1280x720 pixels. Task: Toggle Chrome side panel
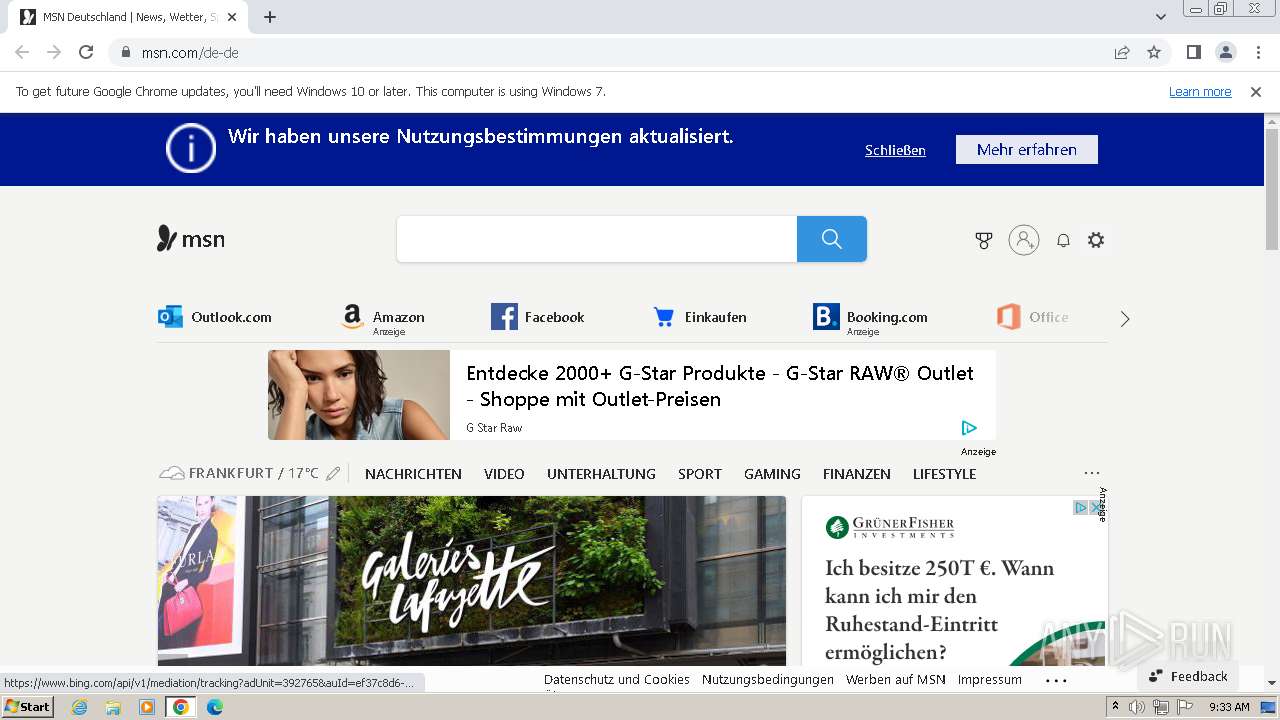pyautogui.click(x=1194, y=52)
